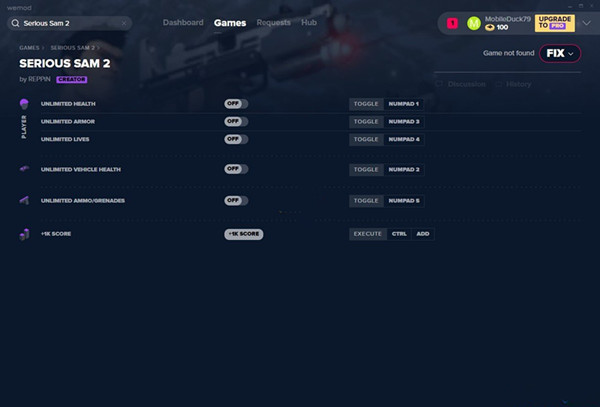Click the SERIOUS SAM 2 page title
This screenshot has height=407, width=600.
tap(65, 63)
